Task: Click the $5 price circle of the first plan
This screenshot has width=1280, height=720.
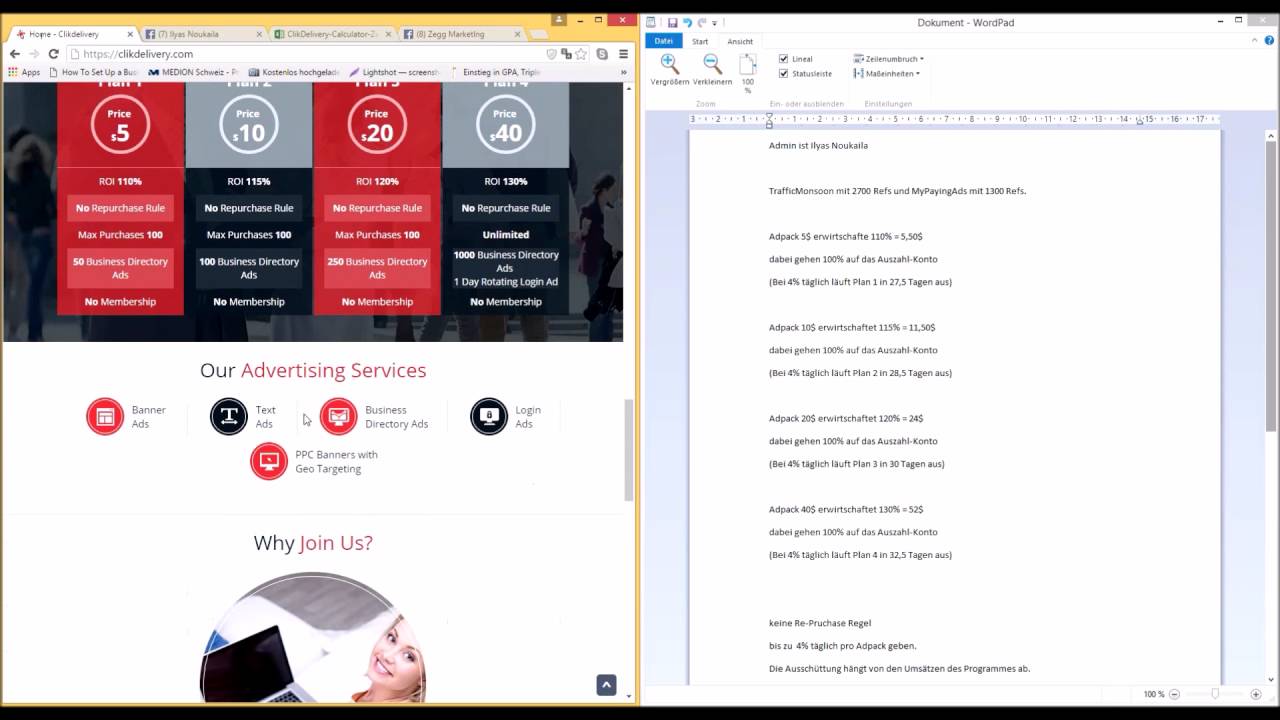Action: coord(120,125)
